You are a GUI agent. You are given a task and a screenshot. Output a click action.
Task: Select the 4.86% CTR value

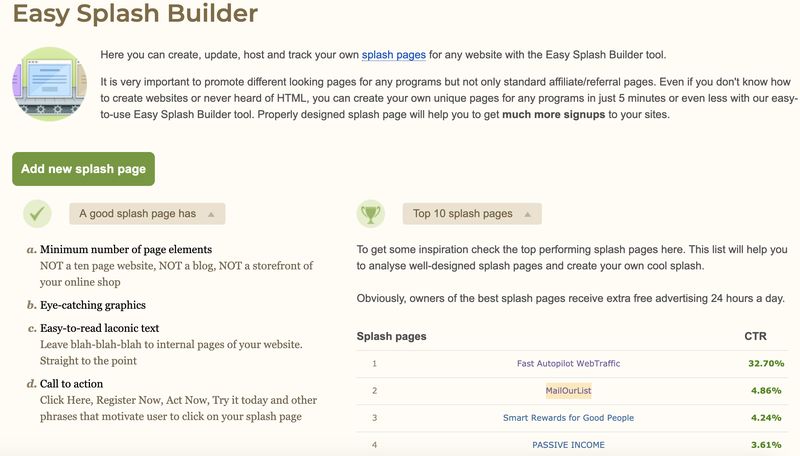click(766, 390)
